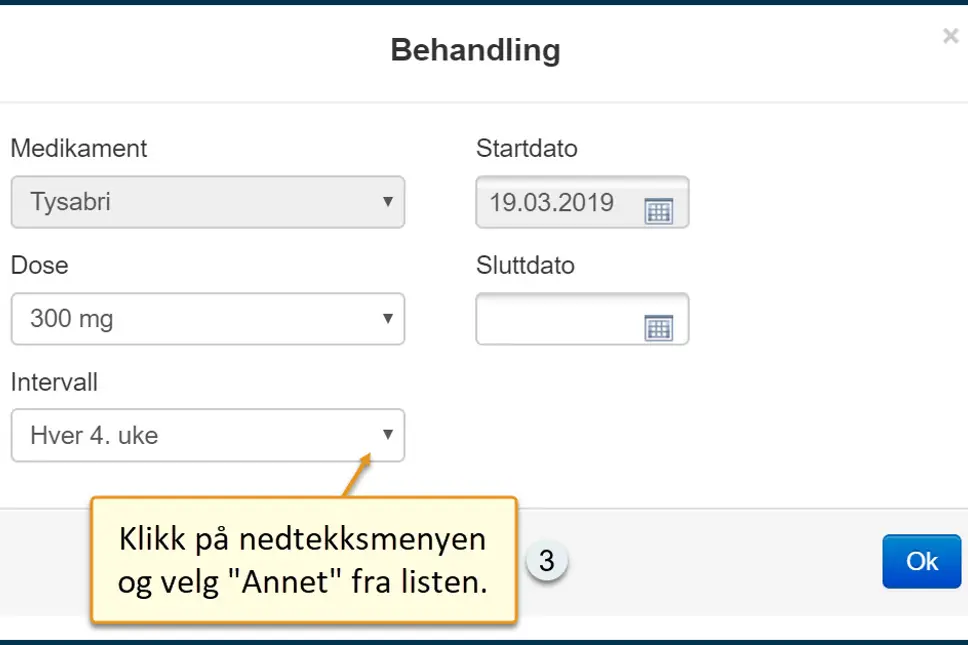The image size is (968, 645).
Task: Click the Medikament field label
Action: point(79,149)
